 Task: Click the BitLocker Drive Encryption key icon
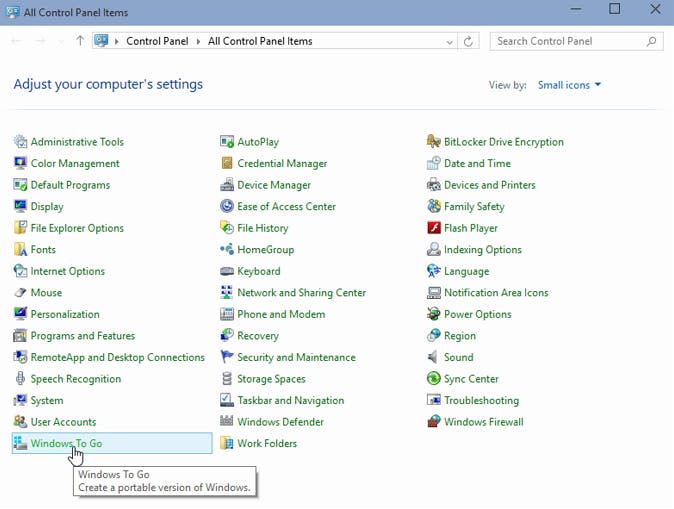(434, 141)
